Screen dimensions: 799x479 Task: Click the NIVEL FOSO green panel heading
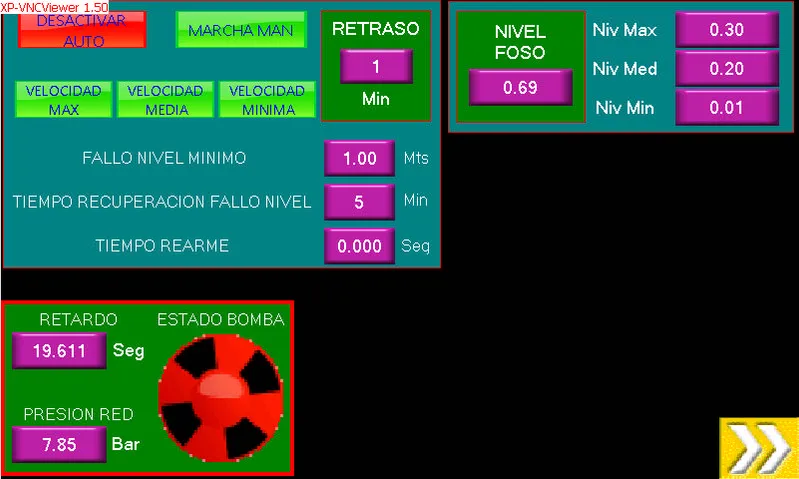520,42
